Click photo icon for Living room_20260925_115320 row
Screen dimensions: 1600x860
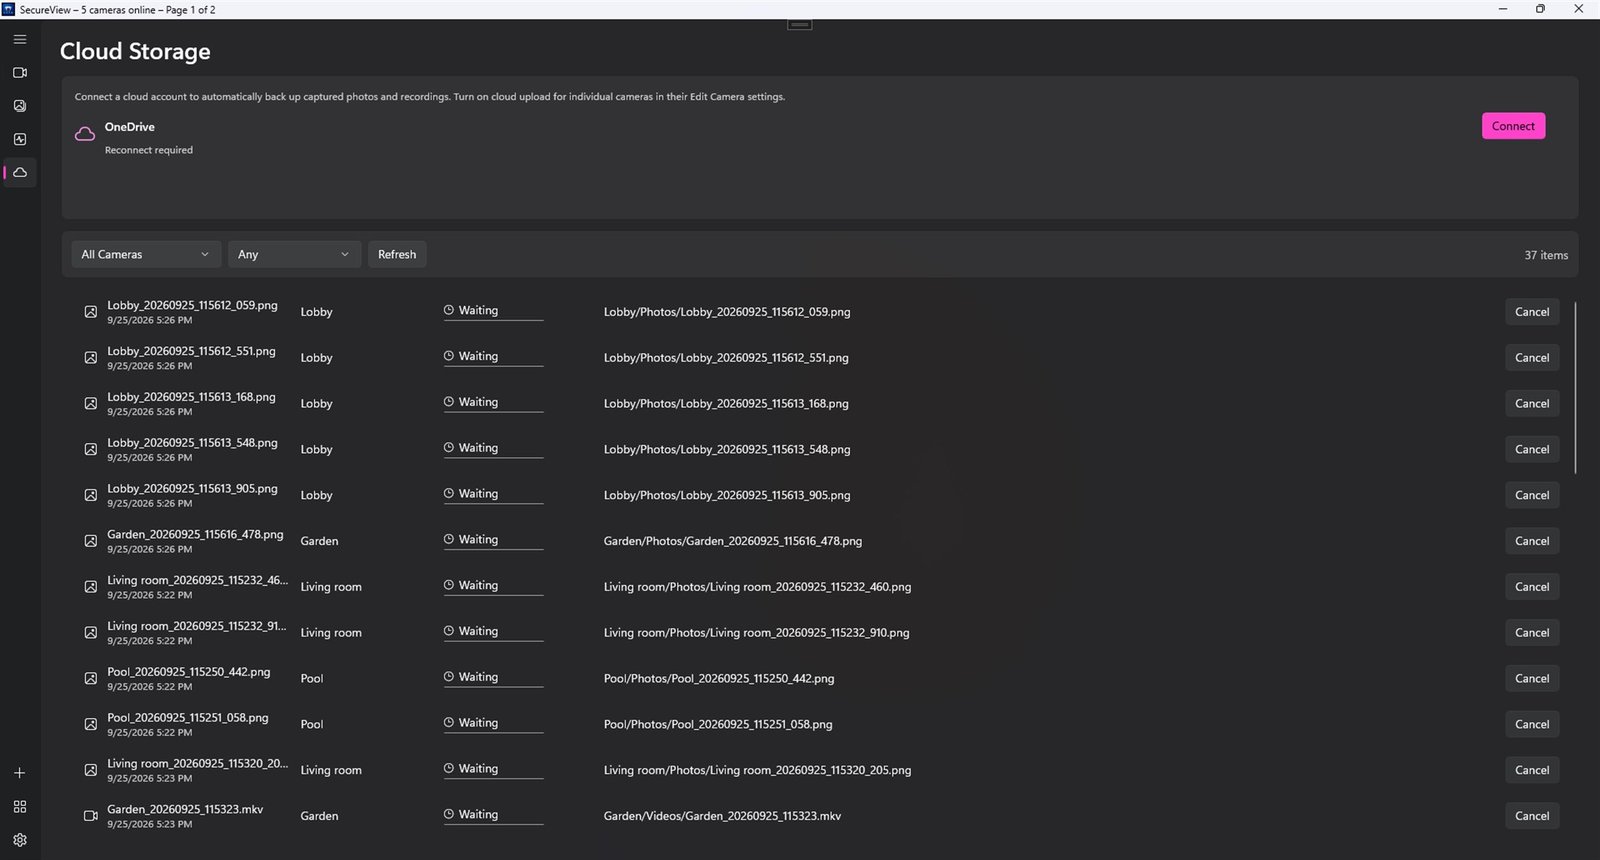click(90, 770)
